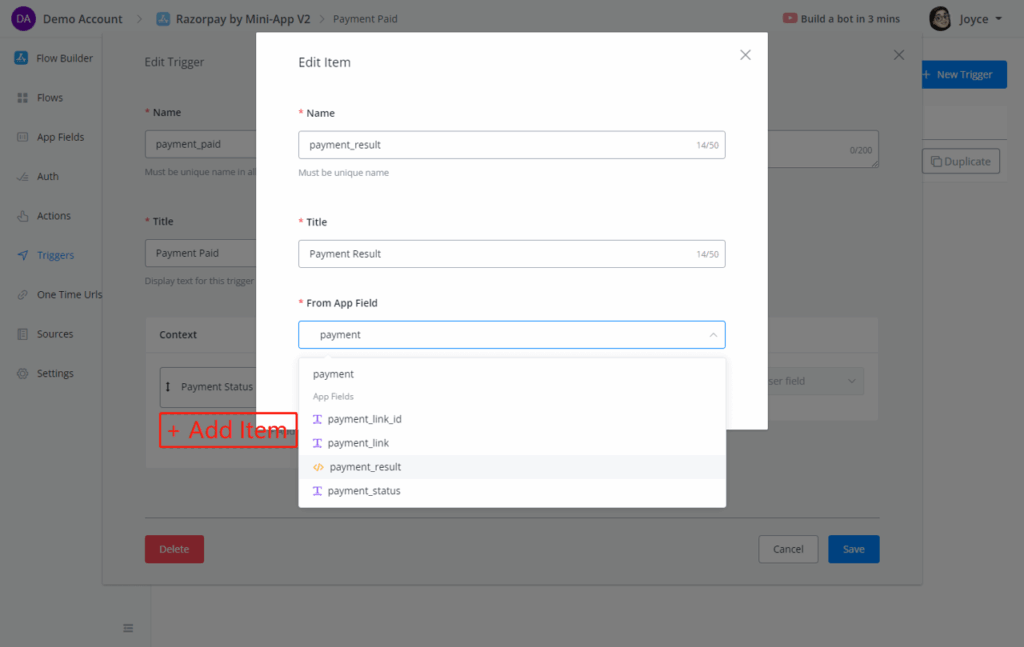Close the Edit Item dialog
This screenshot has width=1024, height=647.
pos(745,55)
